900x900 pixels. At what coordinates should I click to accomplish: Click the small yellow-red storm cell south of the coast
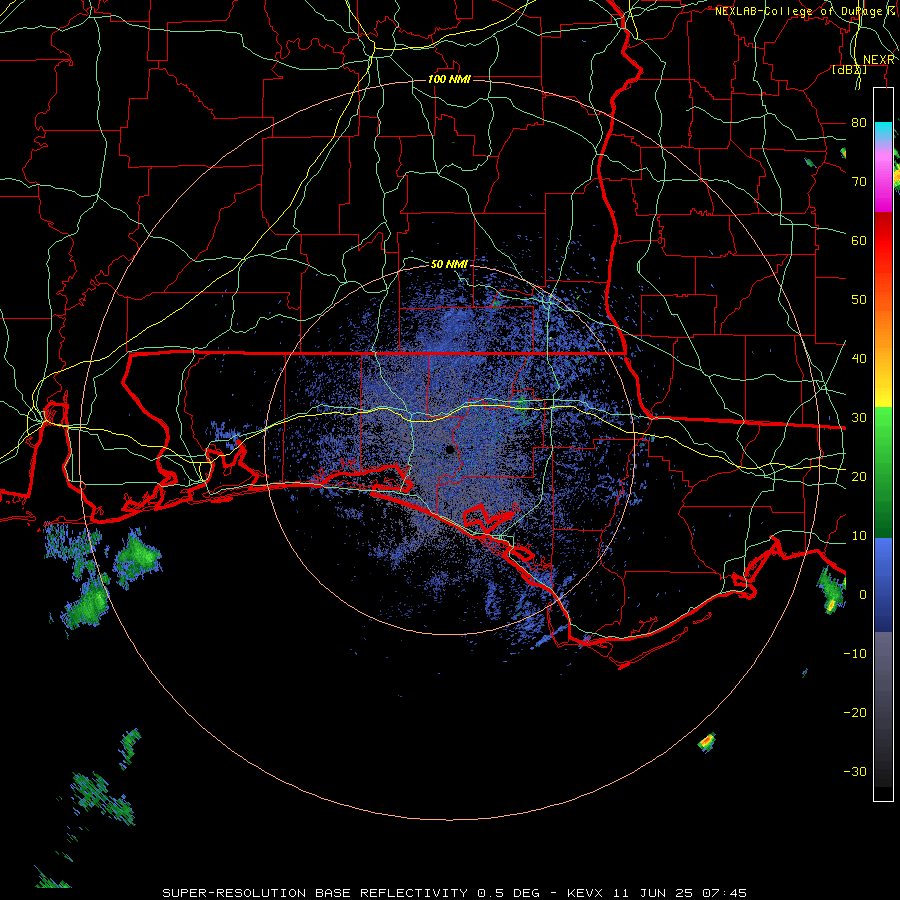(707, 742)
